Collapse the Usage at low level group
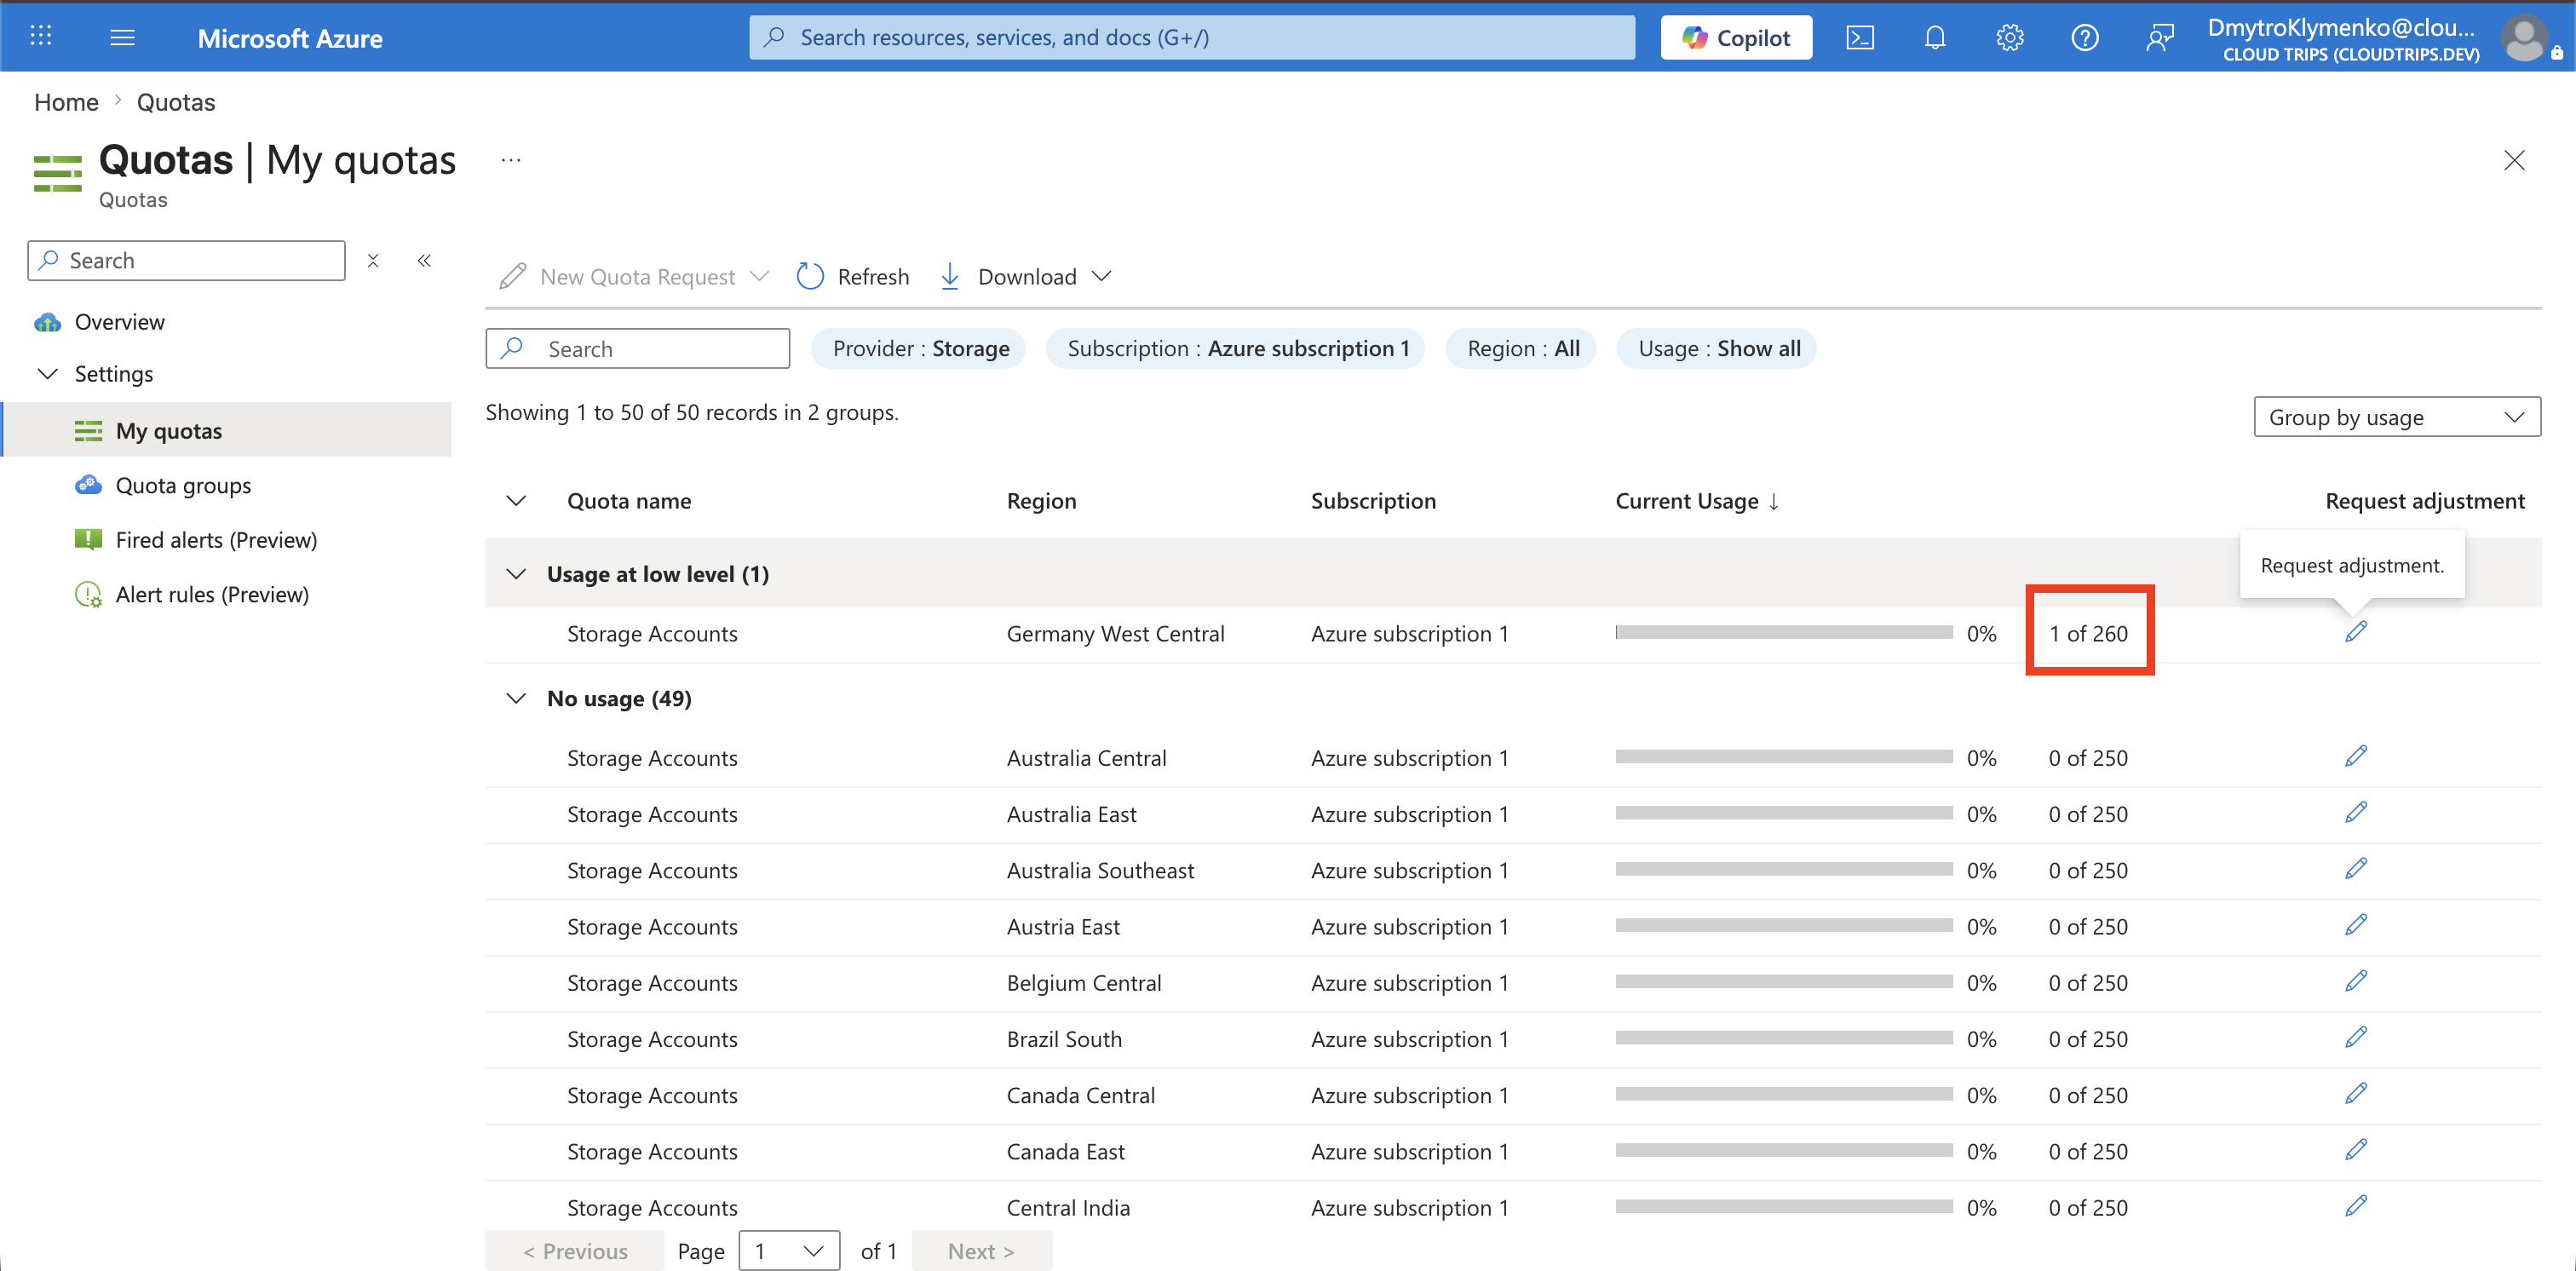This screenshot has width=2576, height=1271. click(x=516, y=574)
